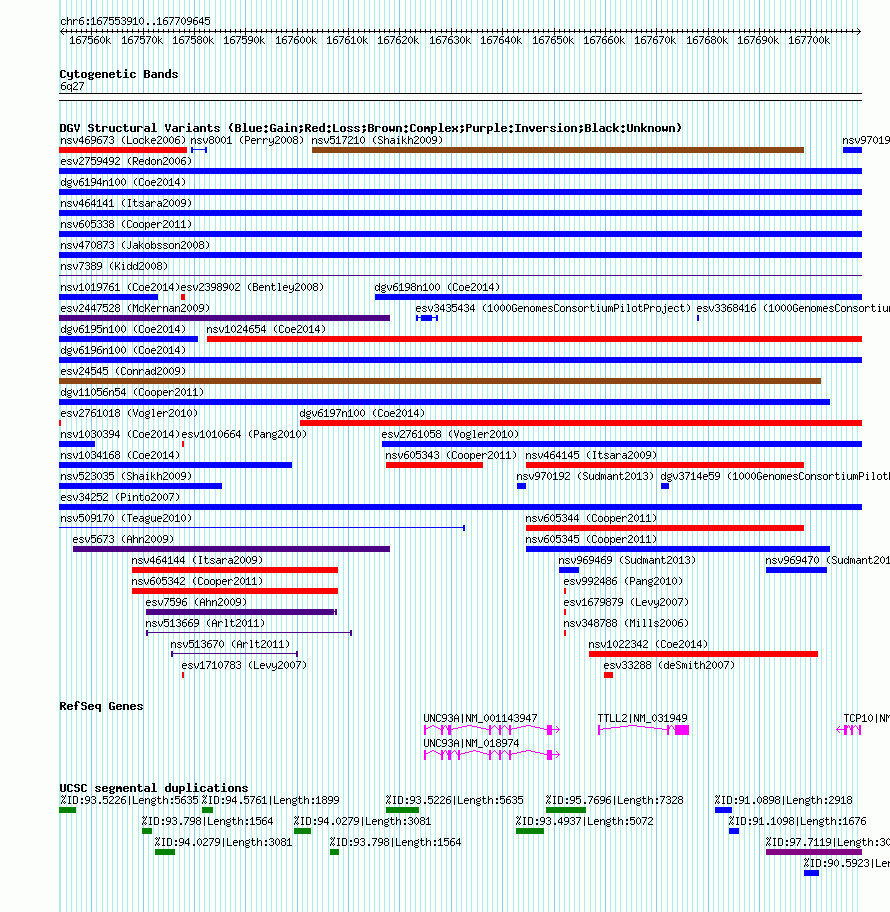Click blue bar for nsv605345 (Cooper2011)
This screenshot has width=890, height=912.
coord(678,548)
